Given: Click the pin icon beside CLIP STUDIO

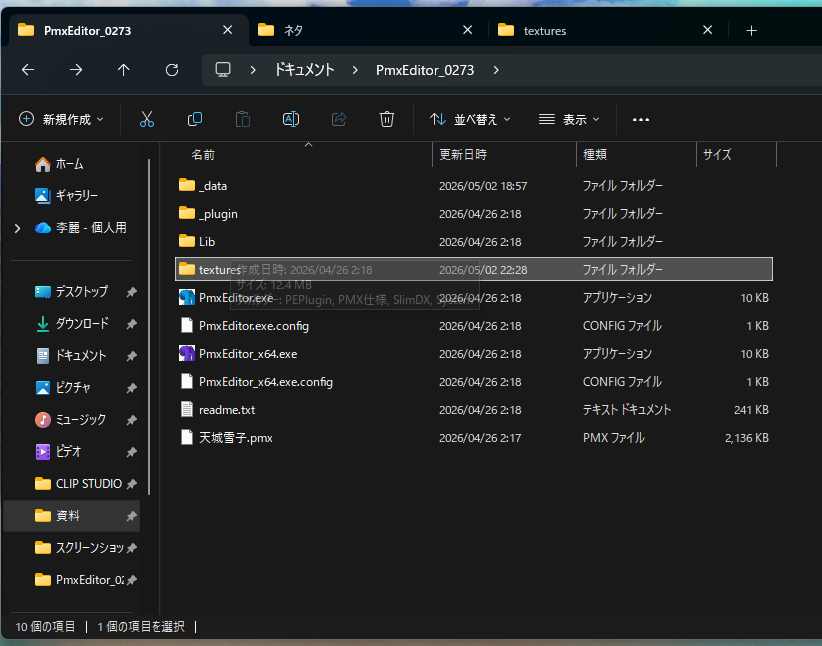Looking at the screenshot, I should coord(132,484).
